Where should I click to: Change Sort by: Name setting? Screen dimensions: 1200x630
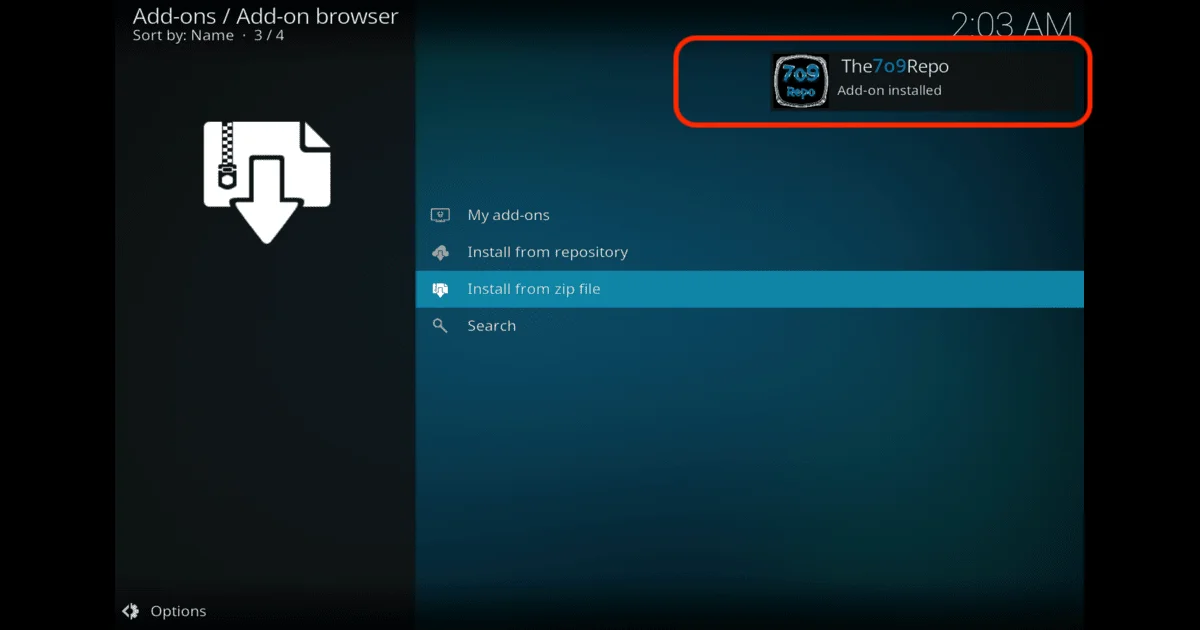click(x=185, y=35)
